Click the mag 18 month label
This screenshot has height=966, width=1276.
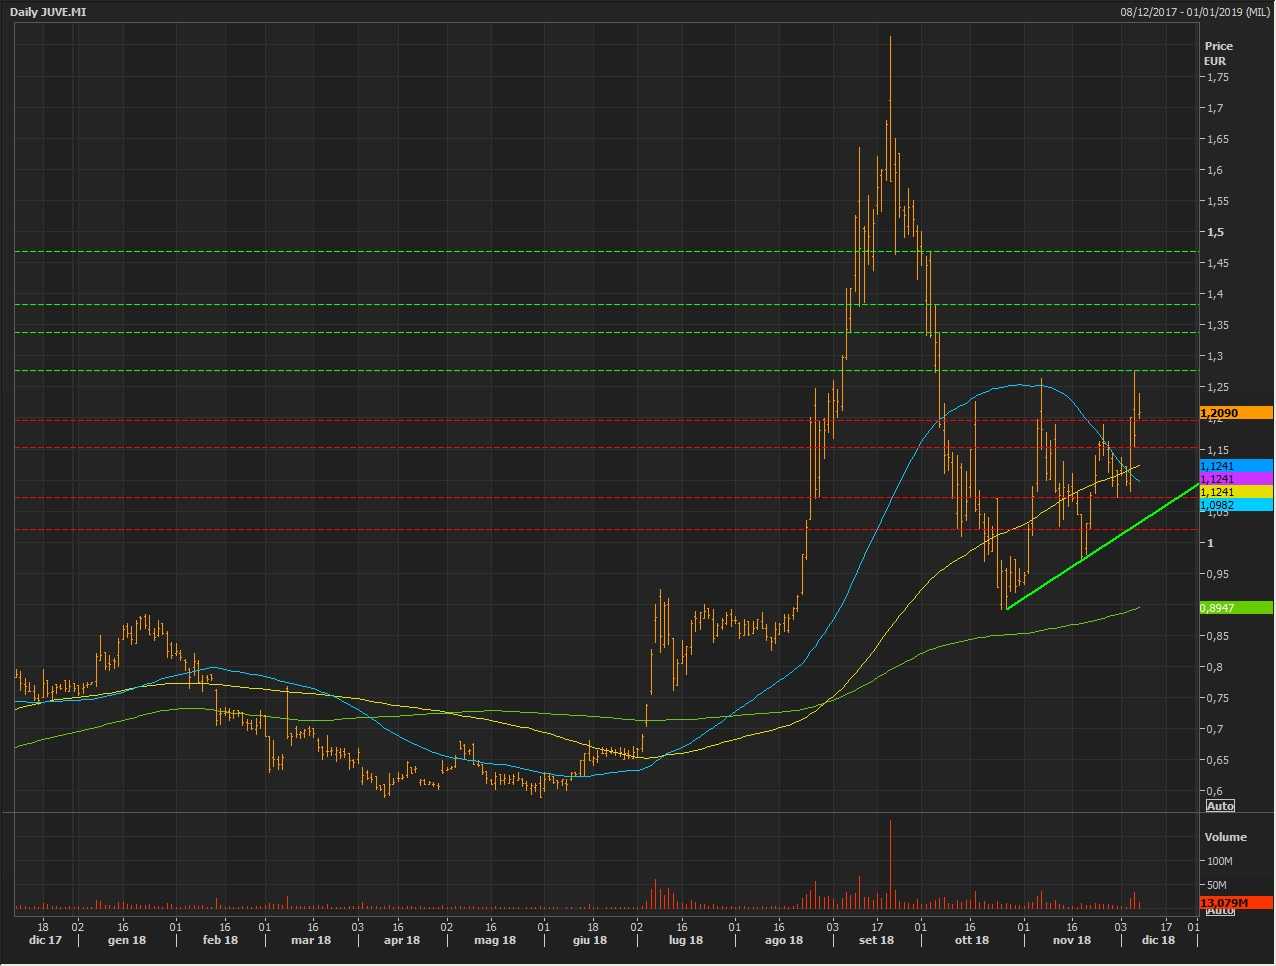495,940
